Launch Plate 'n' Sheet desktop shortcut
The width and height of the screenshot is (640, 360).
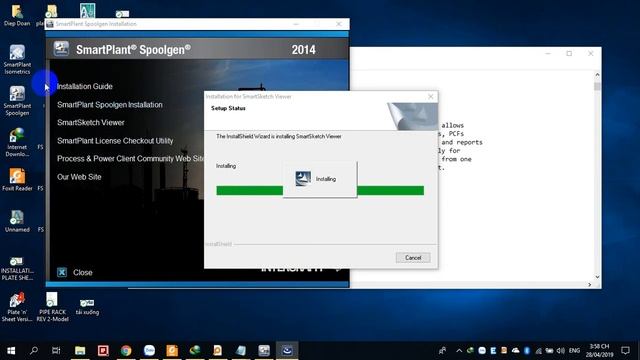point(17,307)
